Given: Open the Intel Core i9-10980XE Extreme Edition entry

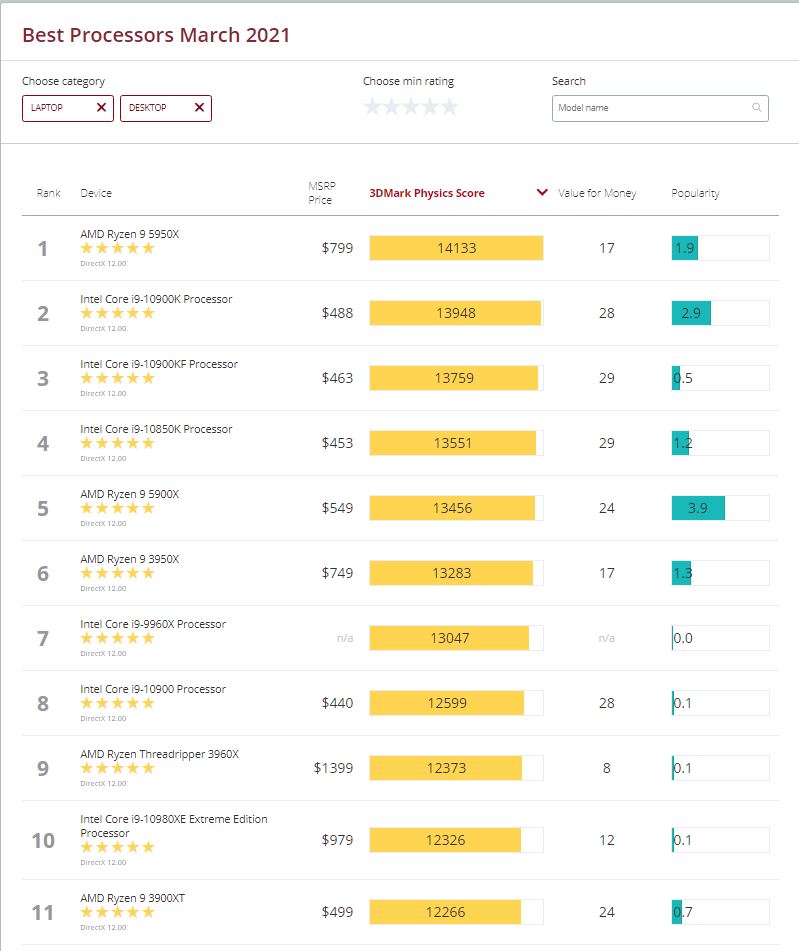Looking at the screenshot, I should tap(174, 825).
